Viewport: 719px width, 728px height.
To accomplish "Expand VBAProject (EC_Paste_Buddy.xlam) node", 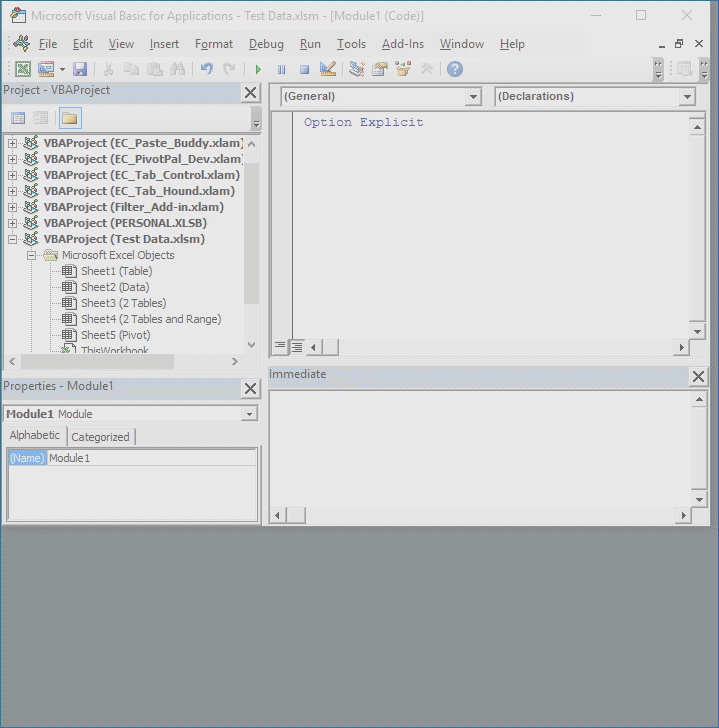I will point(13,143).
